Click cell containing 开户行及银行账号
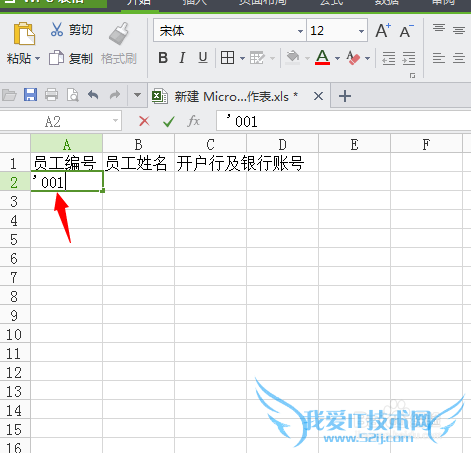Viewport: 471px width, 453px height. [210, 163]
